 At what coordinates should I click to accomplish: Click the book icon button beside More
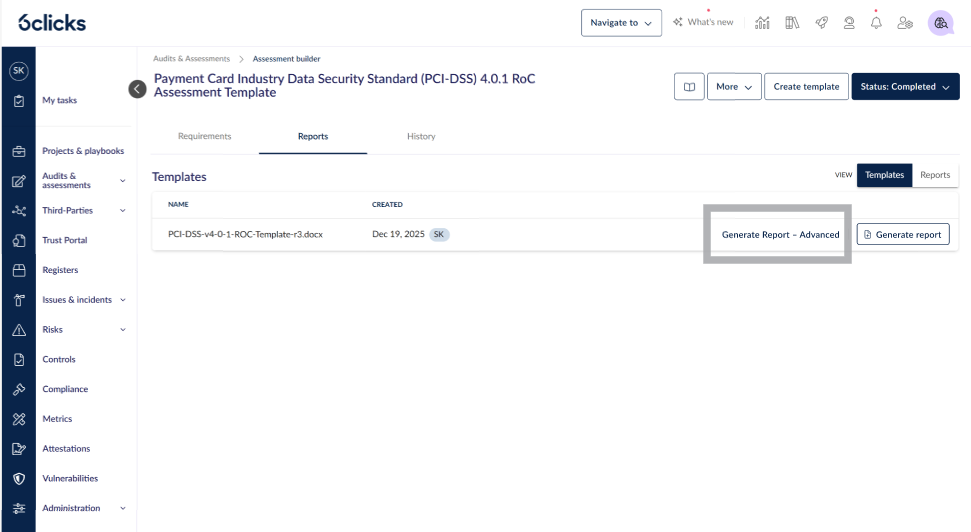point(689,87)
